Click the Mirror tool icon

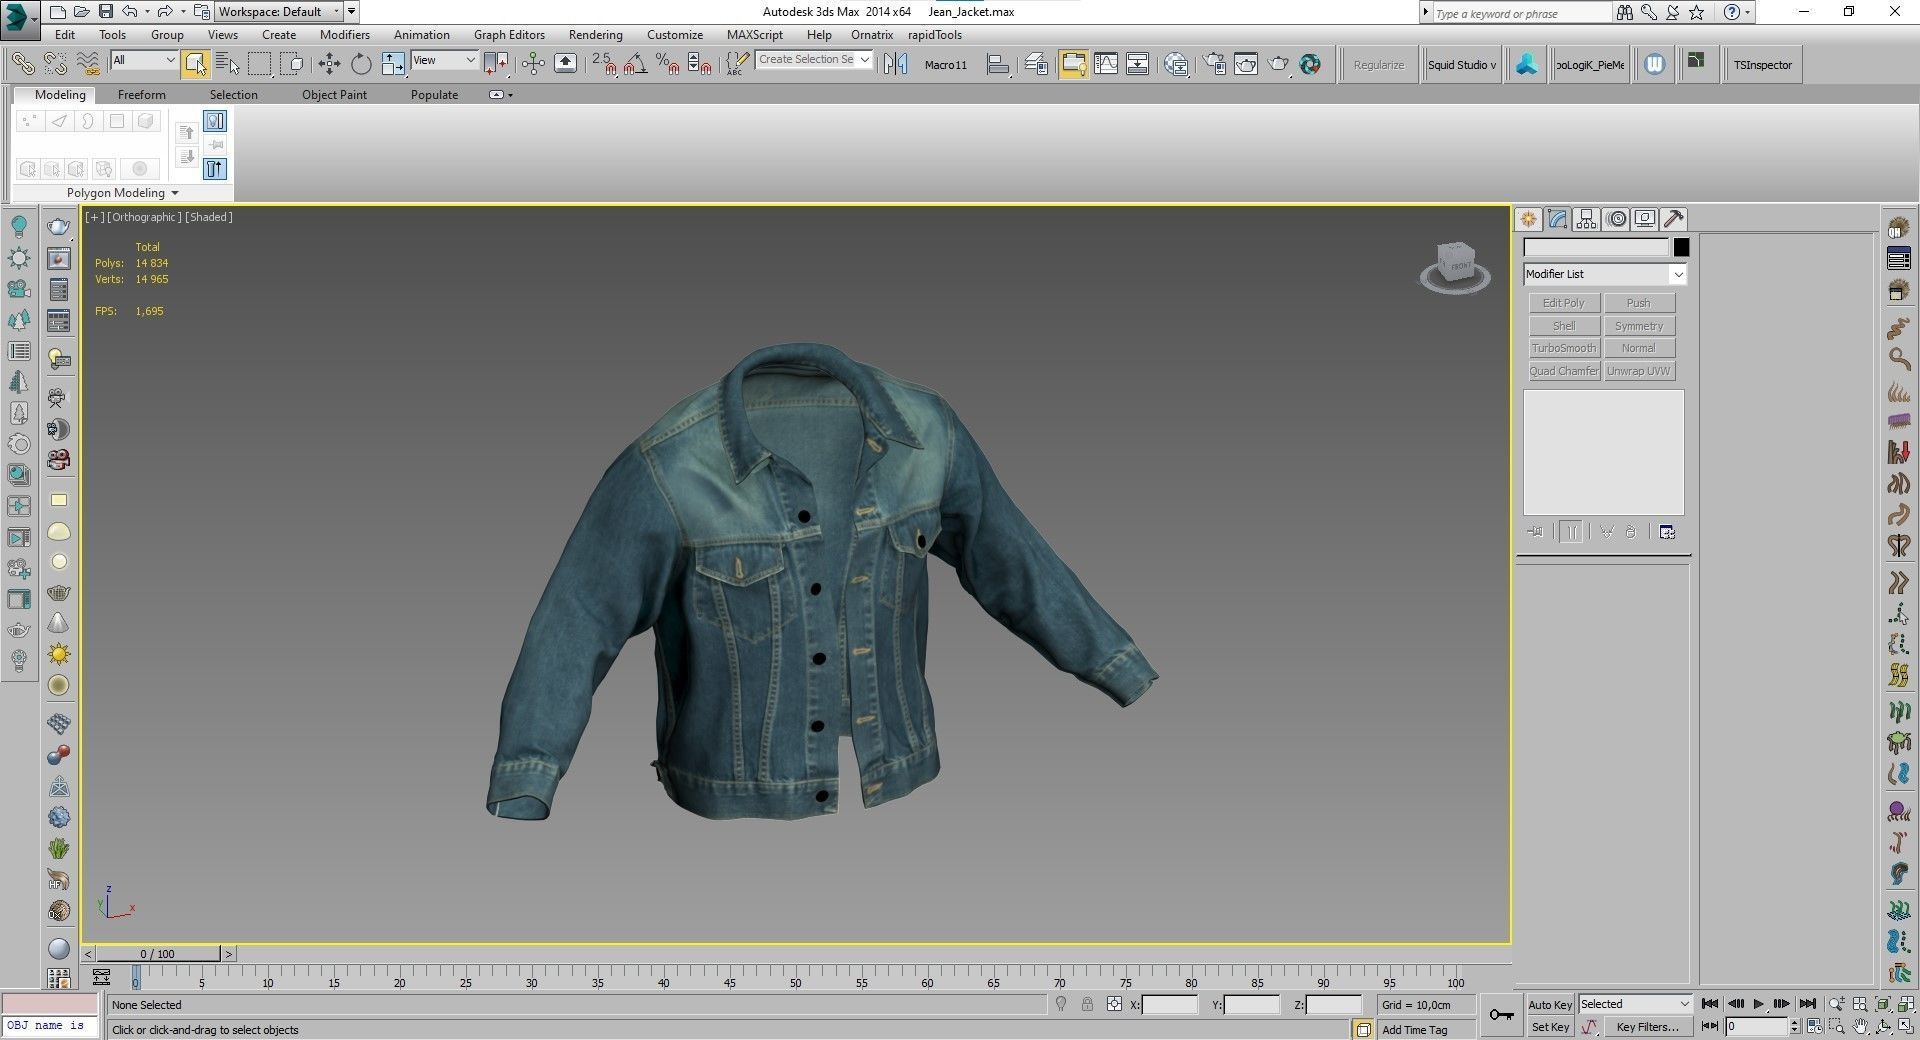click(896, 65)
